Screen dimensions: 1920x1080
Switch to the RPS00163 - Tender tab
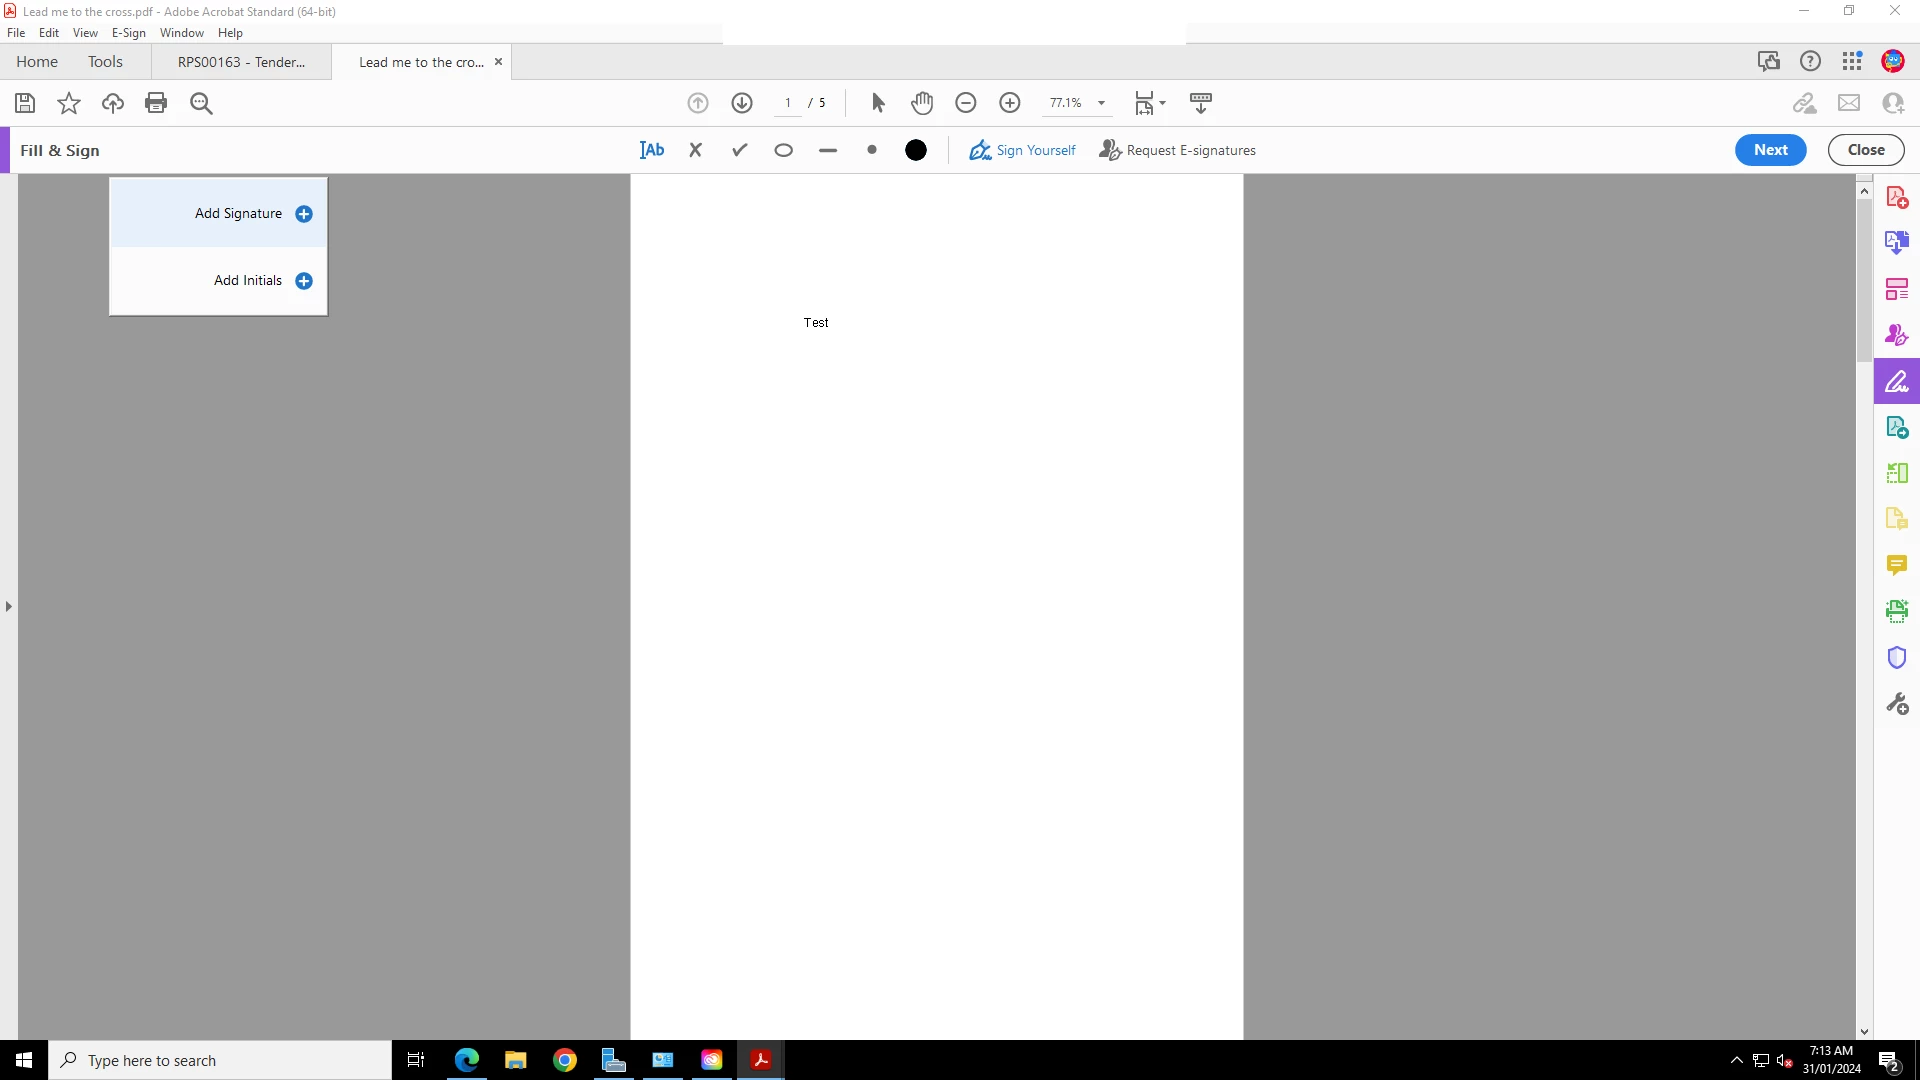tap(241, 62)
